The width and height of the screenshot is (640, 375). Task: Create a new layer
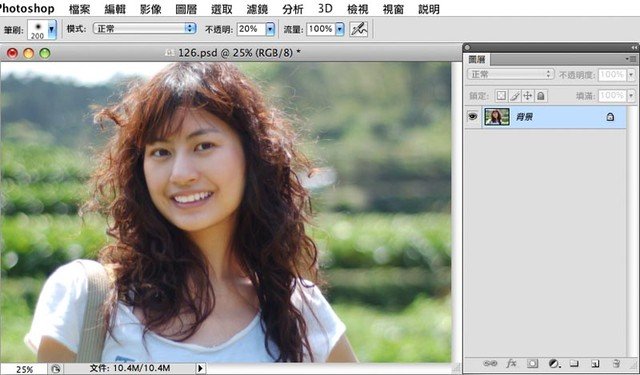point(595,363)
